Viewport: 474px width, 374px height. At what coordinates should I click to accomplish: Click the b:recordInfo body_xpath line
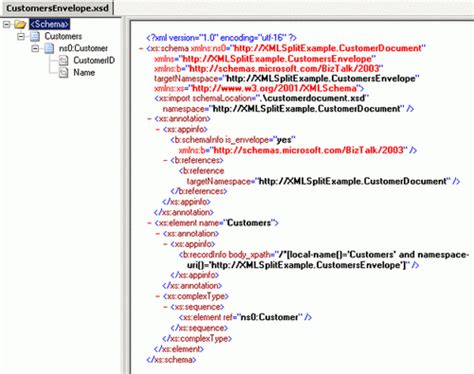(324, 260)
